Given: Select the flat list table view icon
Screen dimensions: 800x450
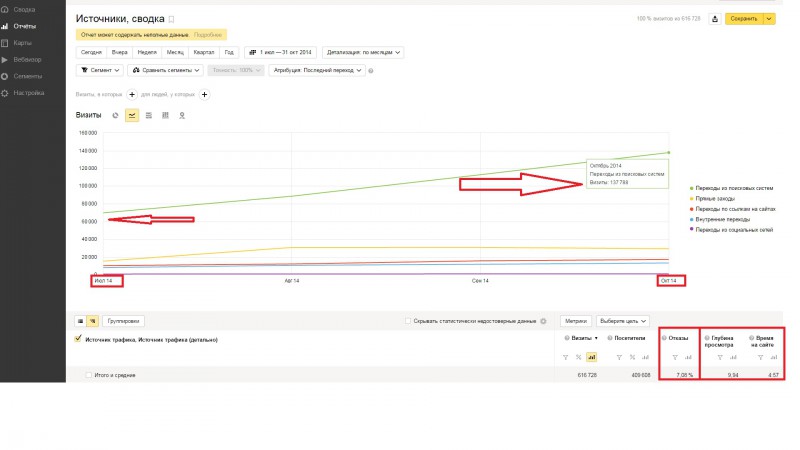Looking at the screenshot, I should coord(81,321).
